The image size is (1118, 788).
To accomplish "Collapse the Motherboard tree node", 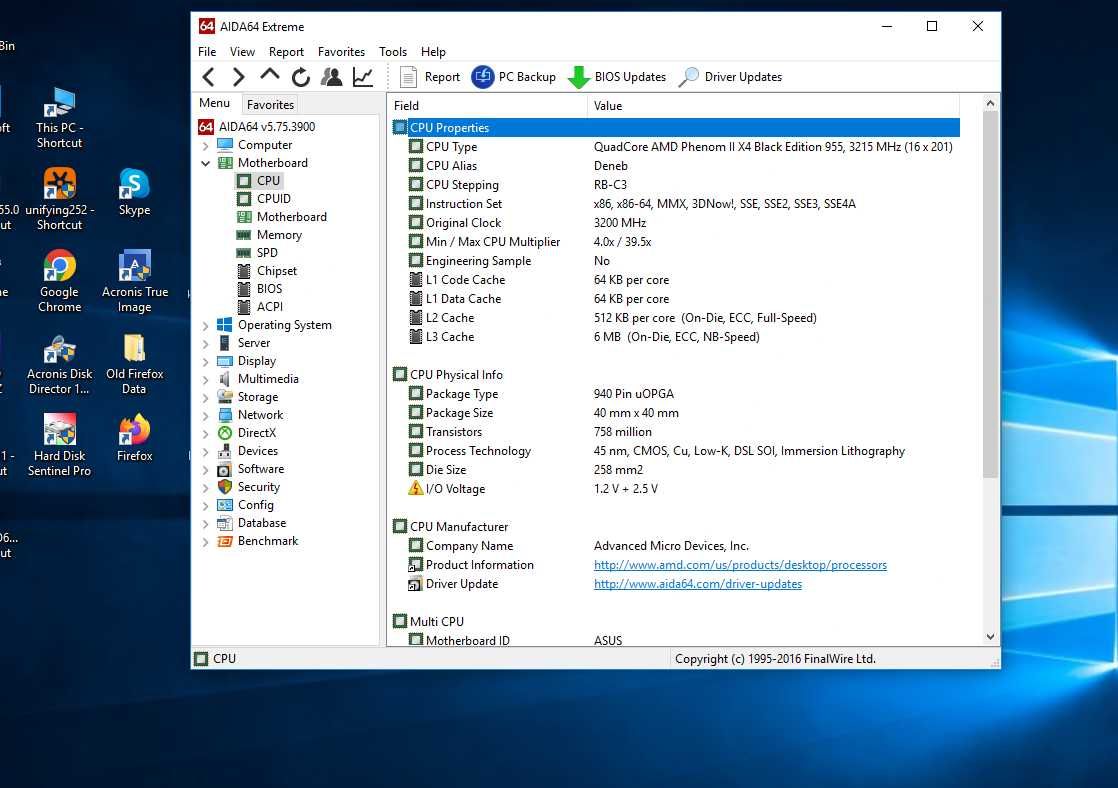I will pyautogui.click(x=205, y=163).
